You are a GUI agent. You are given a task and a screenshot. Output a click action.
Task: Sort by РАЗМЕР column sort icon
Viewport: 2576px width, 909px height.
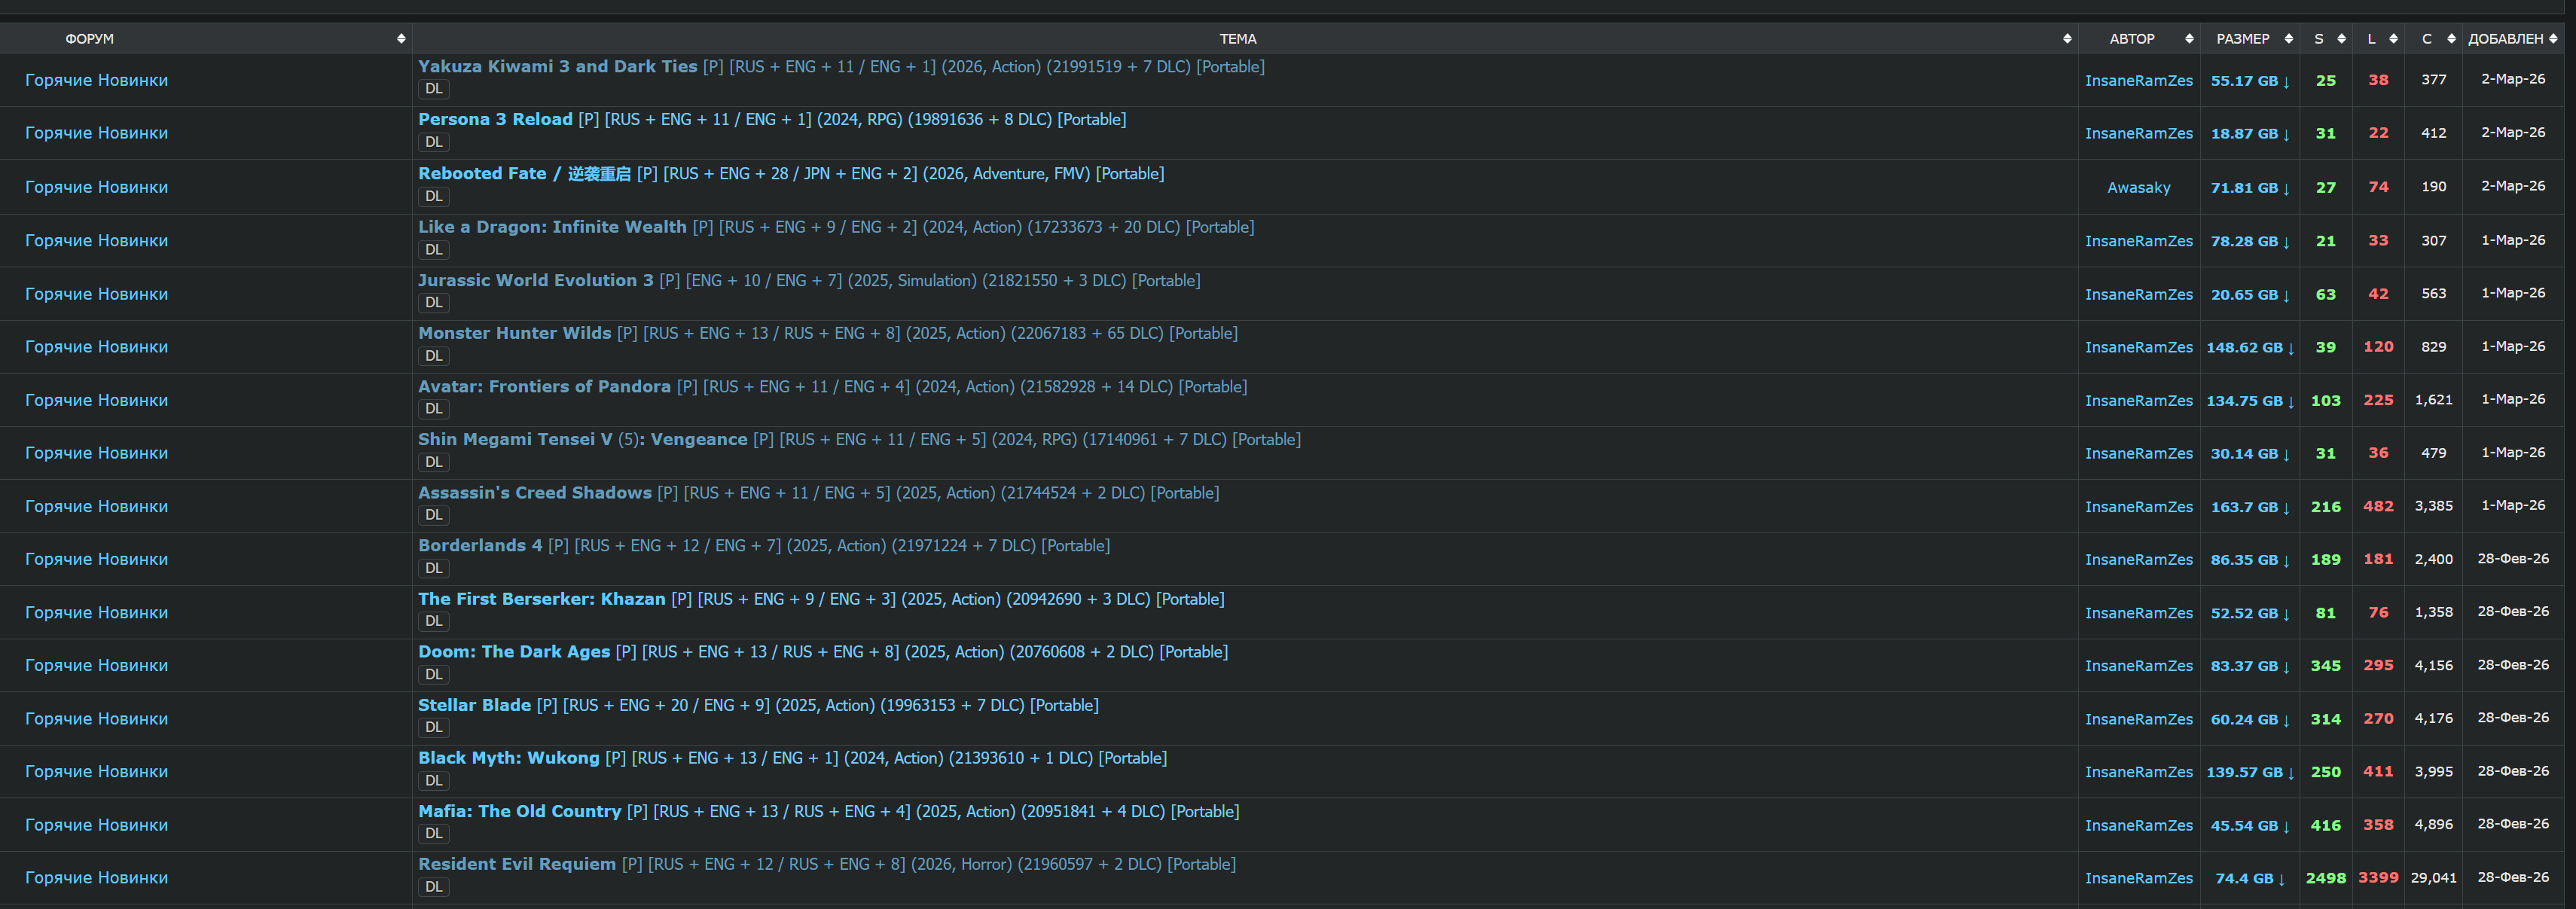[x=2288, y=39]
